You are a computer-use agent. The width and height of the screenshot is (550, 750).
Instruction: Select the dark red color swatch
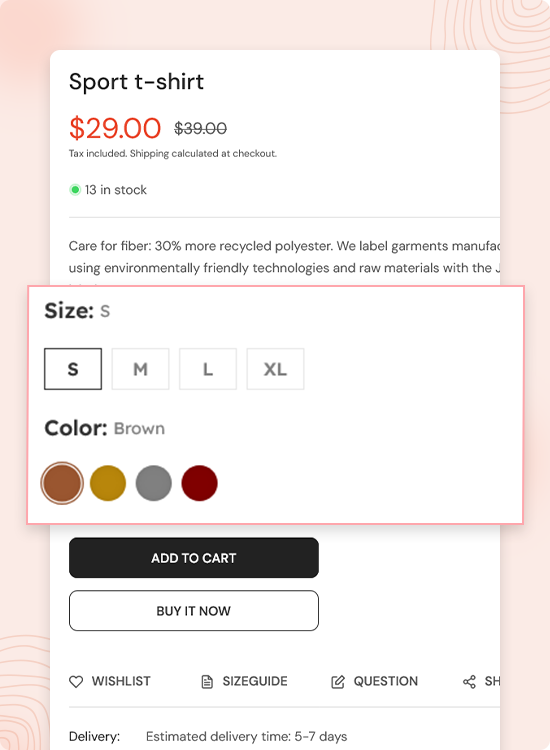[199, 483]
